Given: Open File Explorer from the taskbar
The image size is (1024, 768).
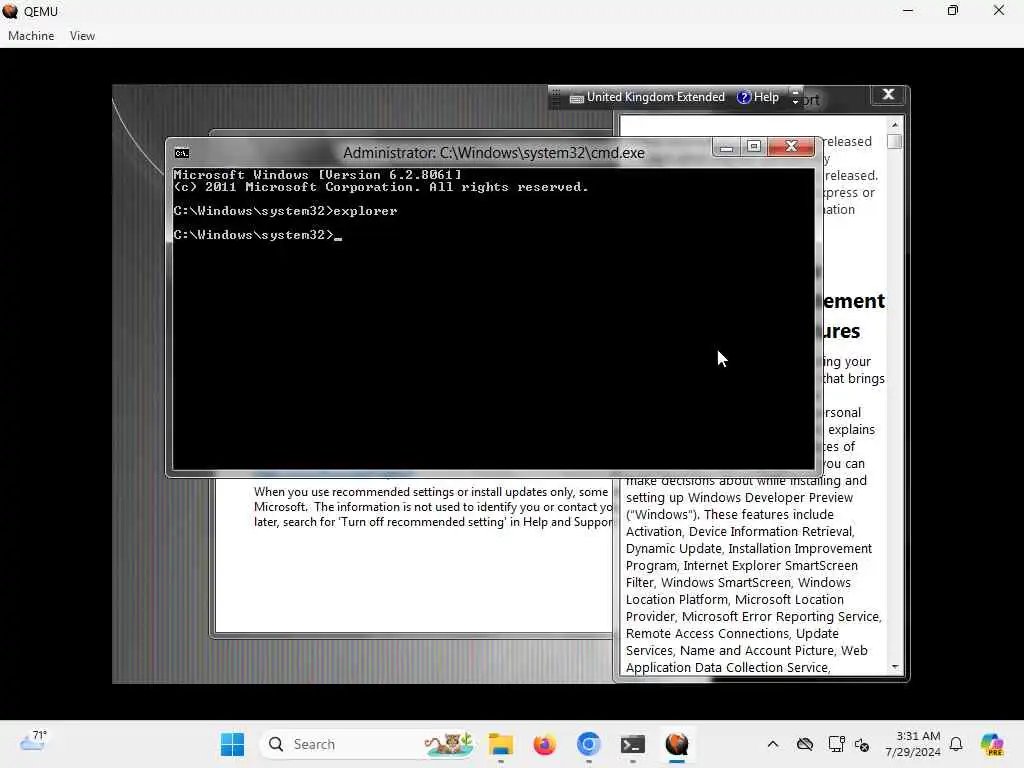Looking at the screenshot, I should tap(501, 744).
